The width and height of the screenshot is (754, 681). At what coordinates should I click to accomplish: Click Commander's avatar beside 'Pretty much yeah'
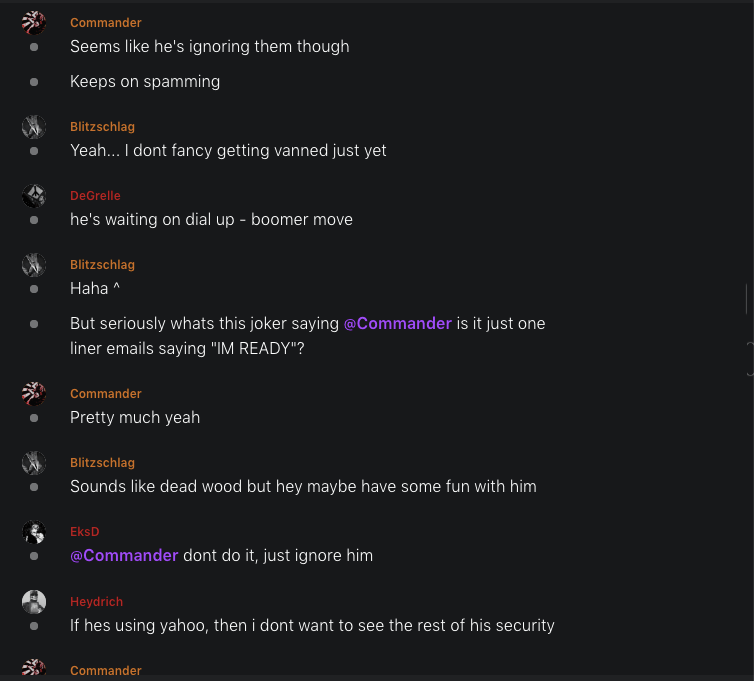(34, 394)
